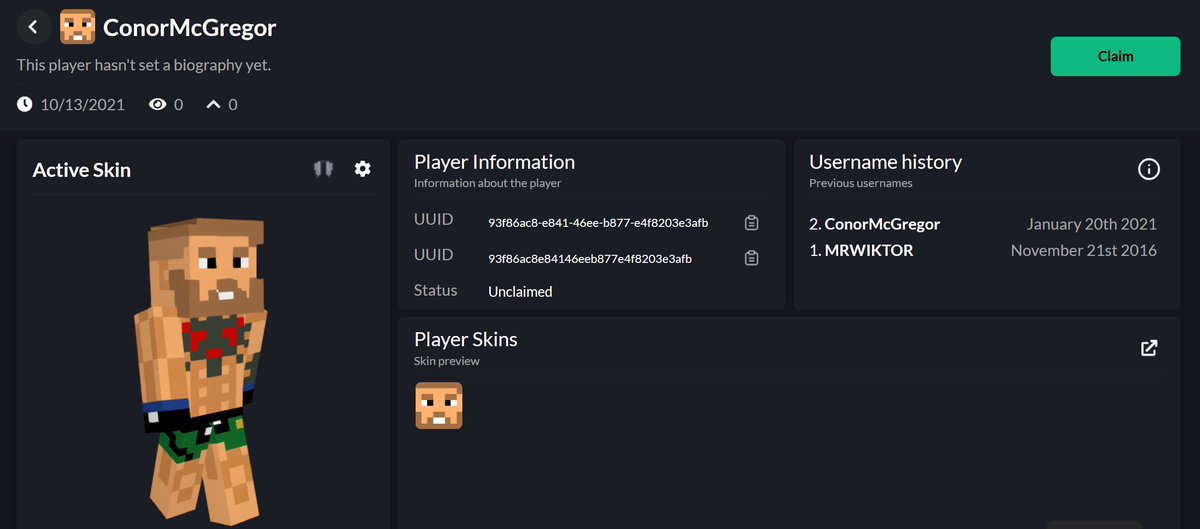Image resolution: width=1200 pixels, height=529 pixels.
Task: Click the upvote chevron icon
Action: click(x=213, y=104)
